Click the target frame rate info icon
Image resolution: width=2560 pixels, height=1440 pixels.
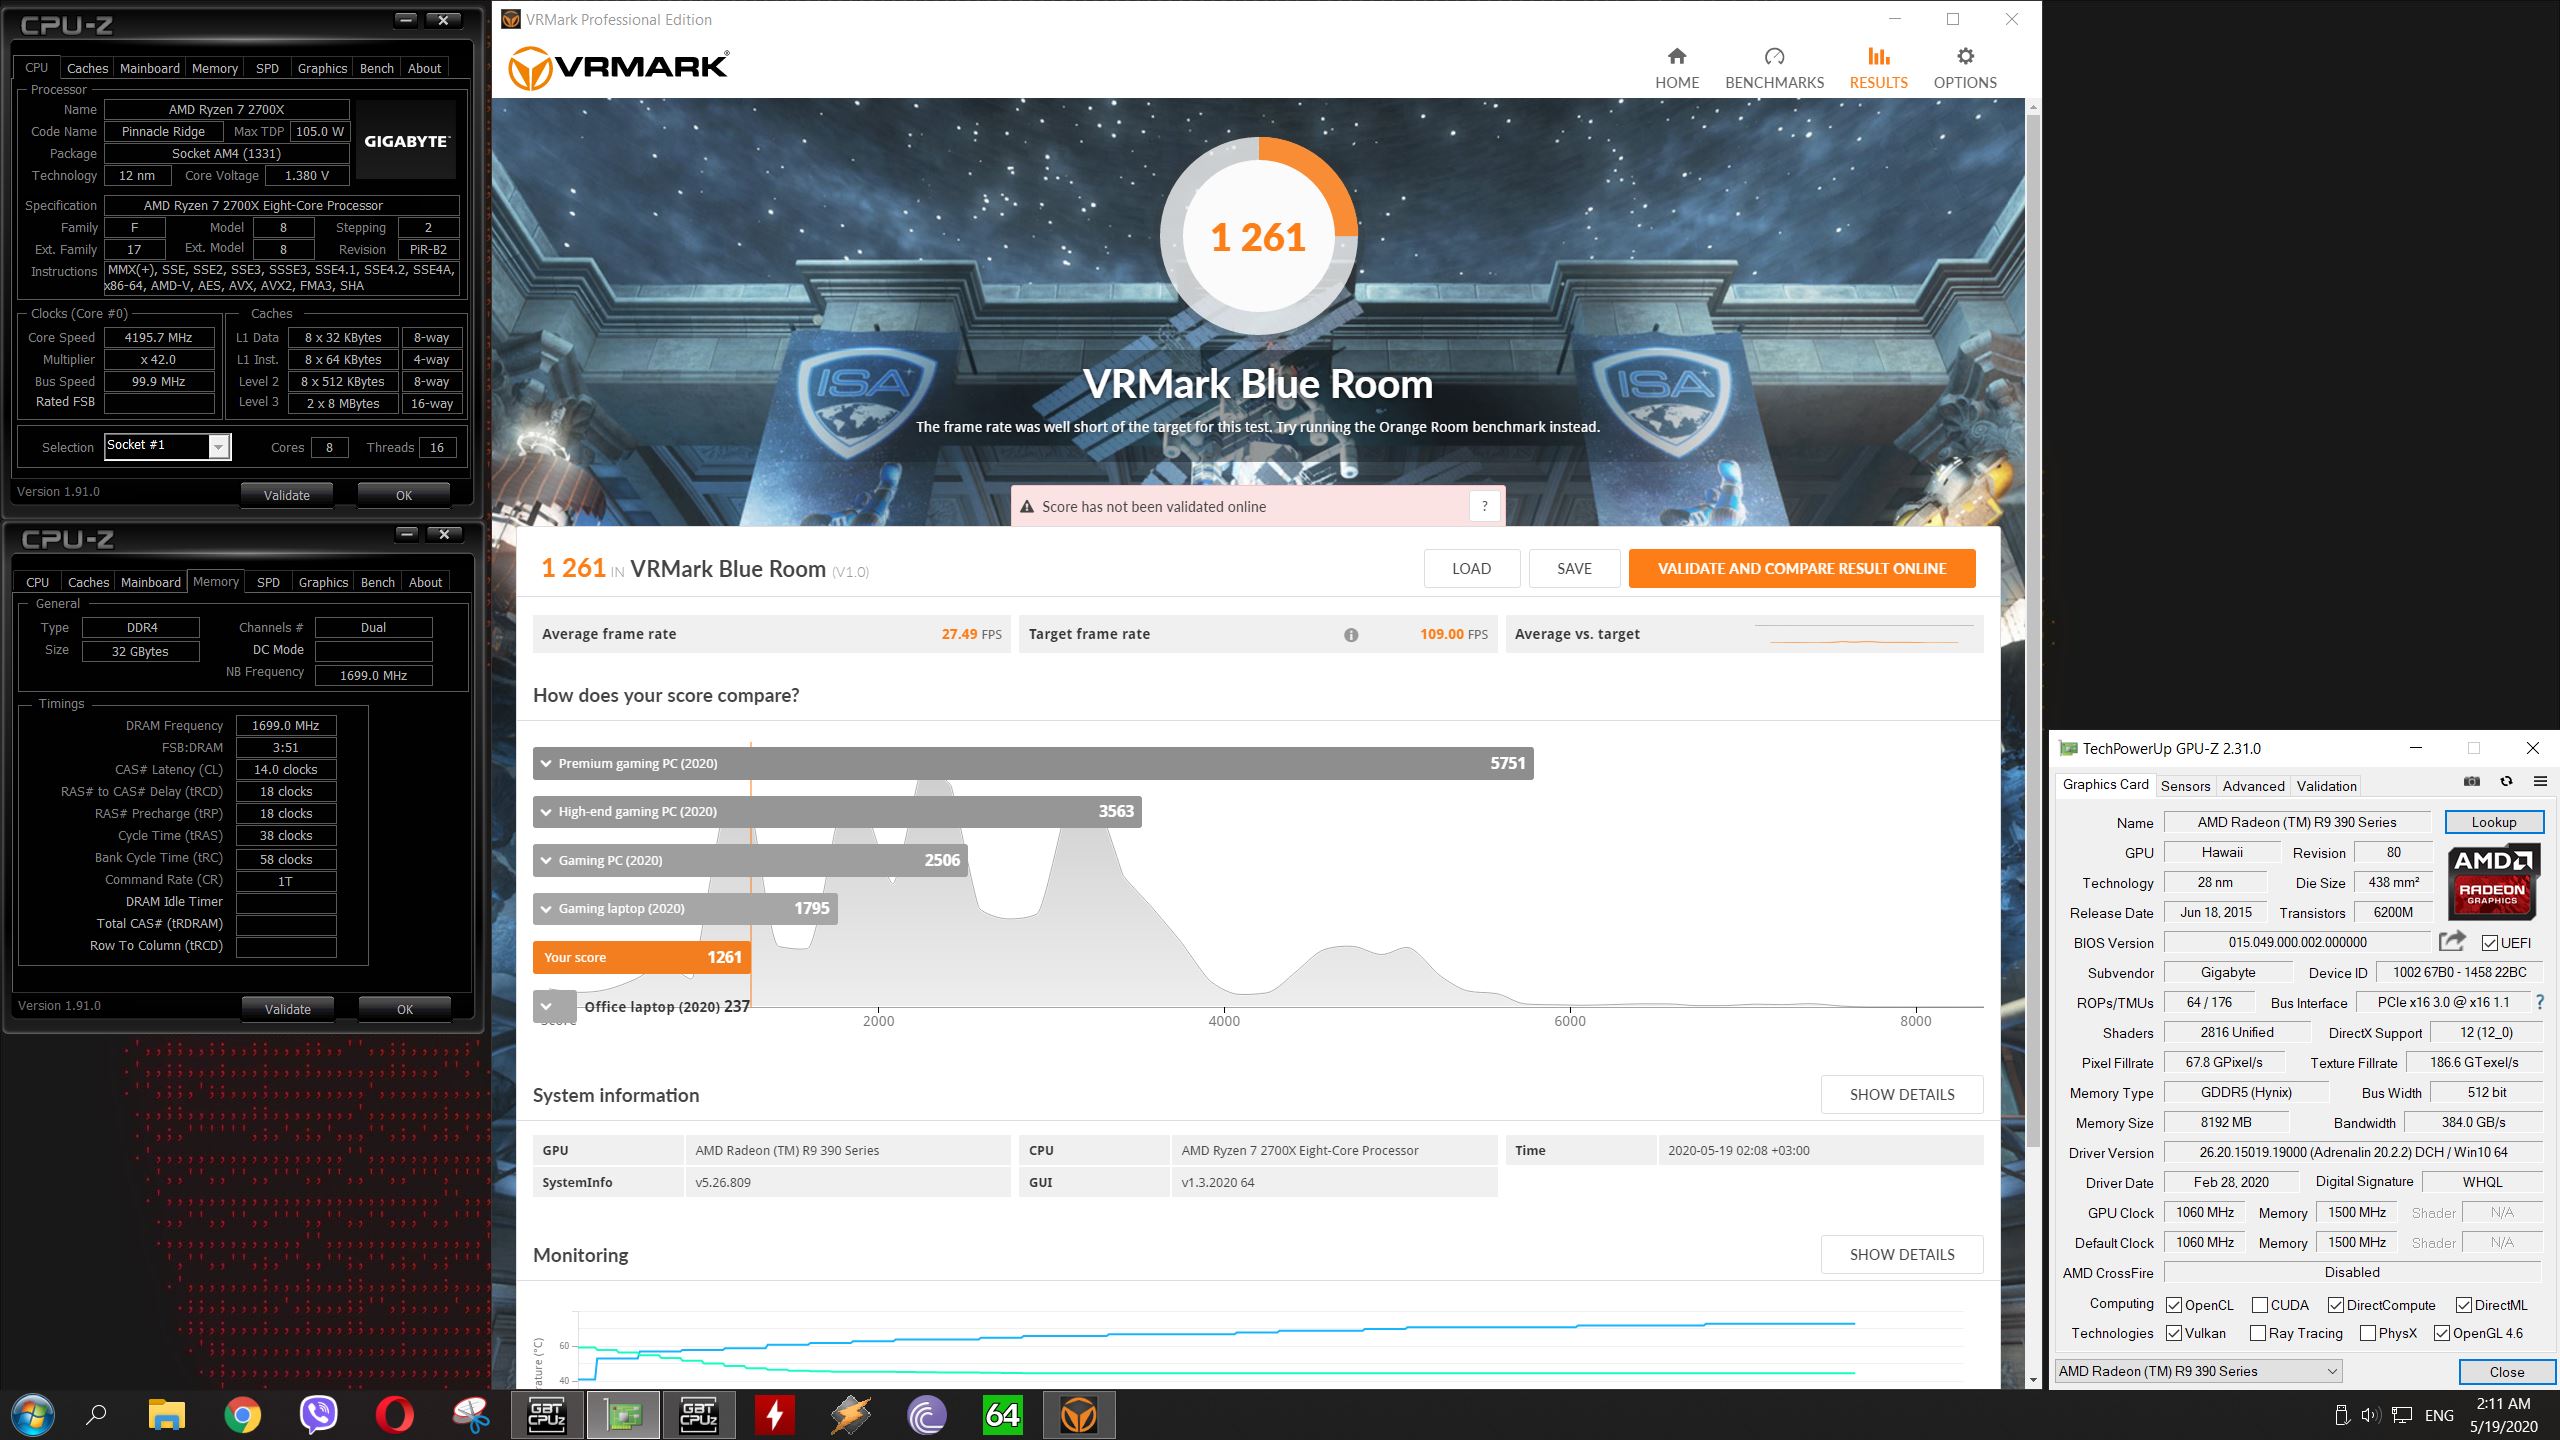pos(1351,635)
